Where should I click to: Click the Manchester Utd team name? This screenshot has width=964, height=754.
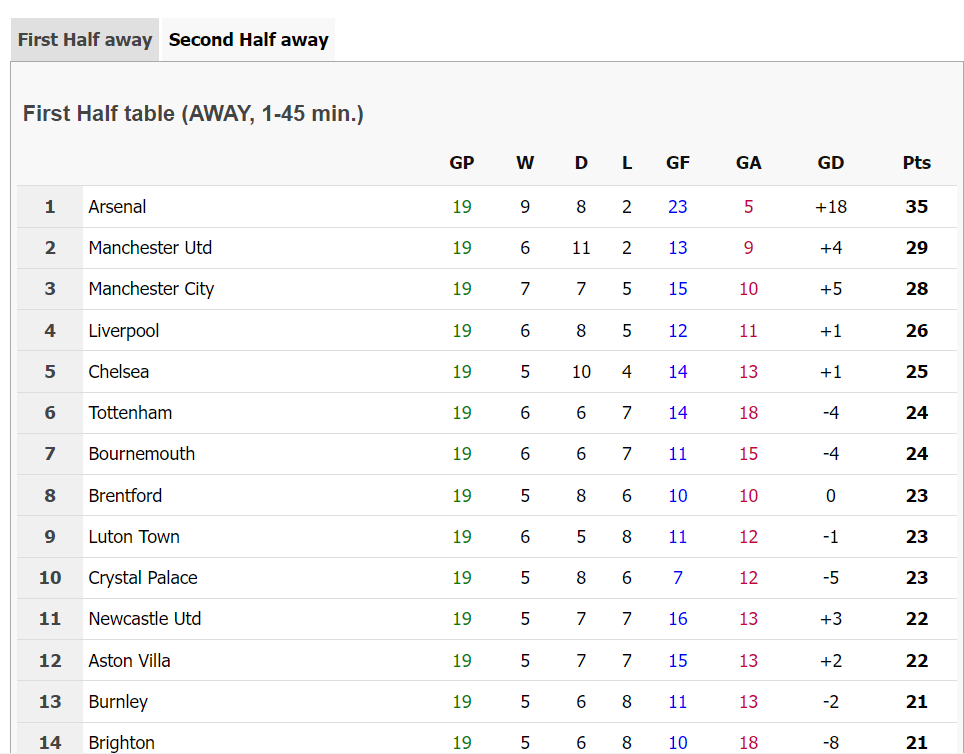click(150, 248)
